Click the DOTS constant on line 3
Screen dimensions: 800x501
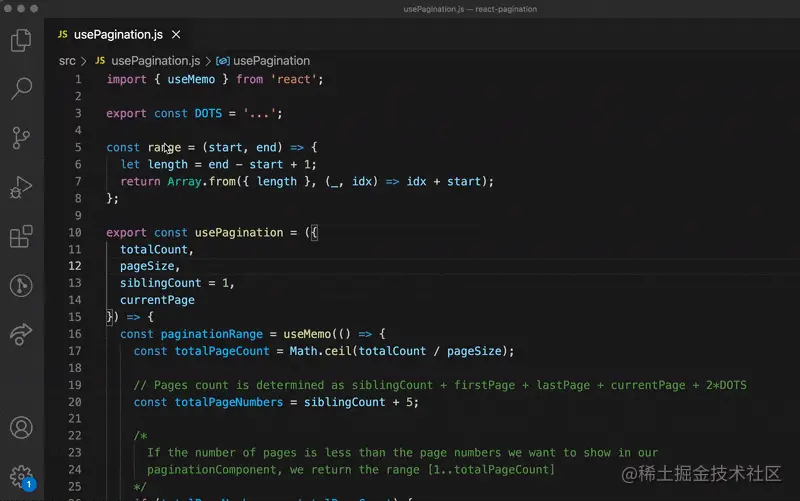pos(208,113)
